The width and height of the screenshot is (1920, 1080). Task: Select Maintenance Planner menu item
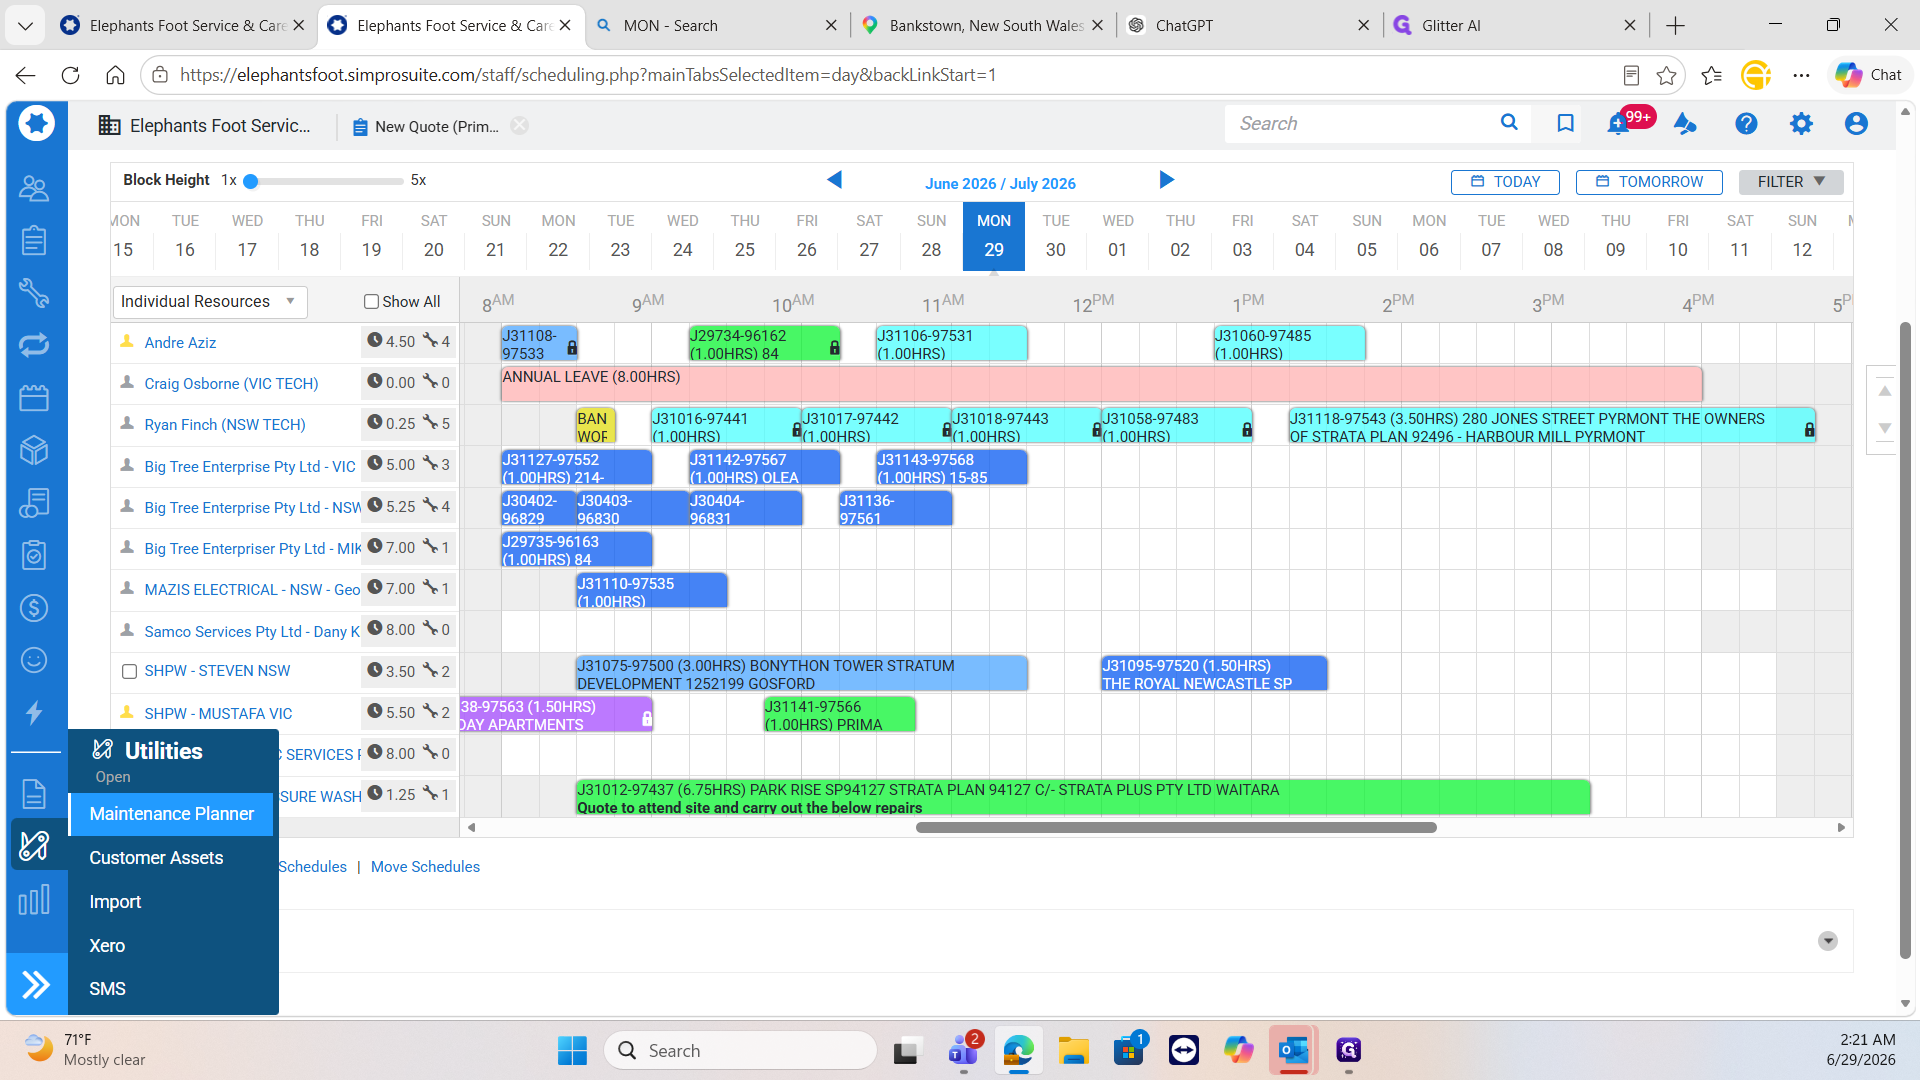pyautogui.click(x=171, y=814)
